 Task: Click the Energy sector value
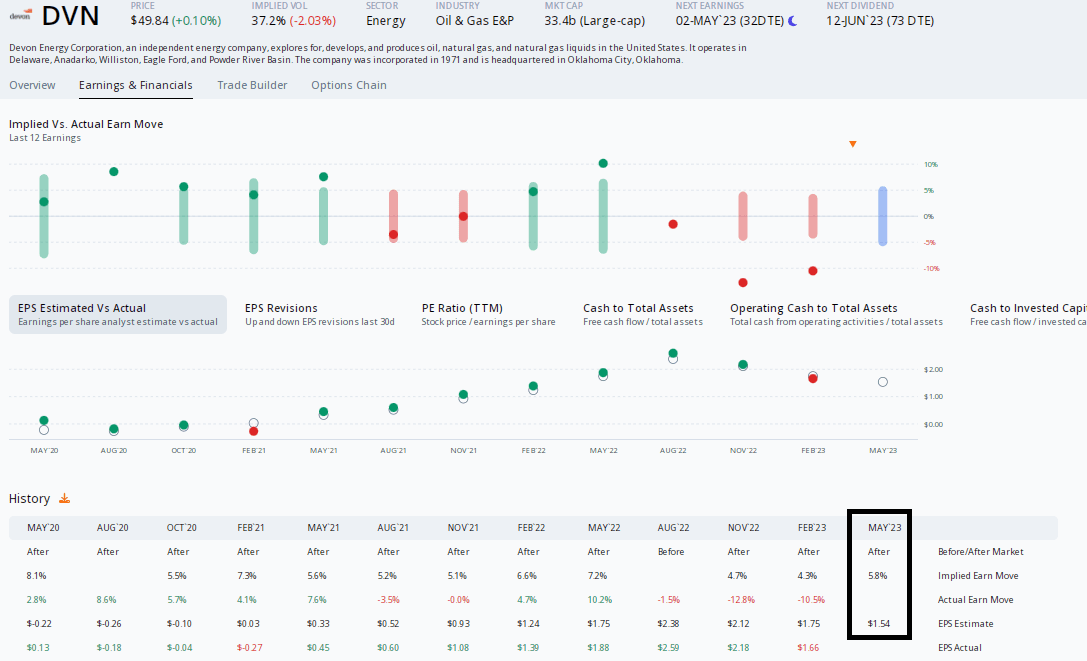click(385, 21)
